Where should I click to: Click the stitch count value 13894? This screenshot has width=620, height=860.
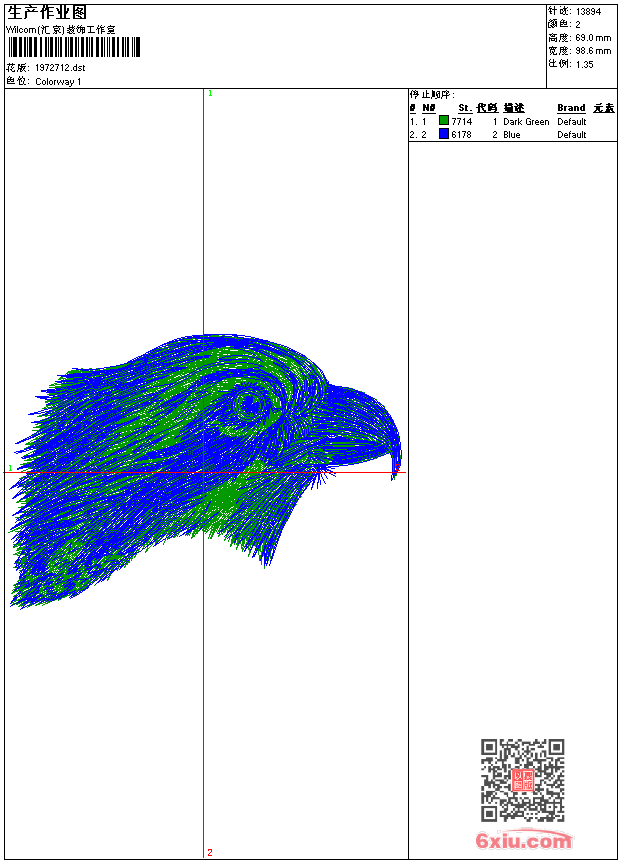pos(589,12)
